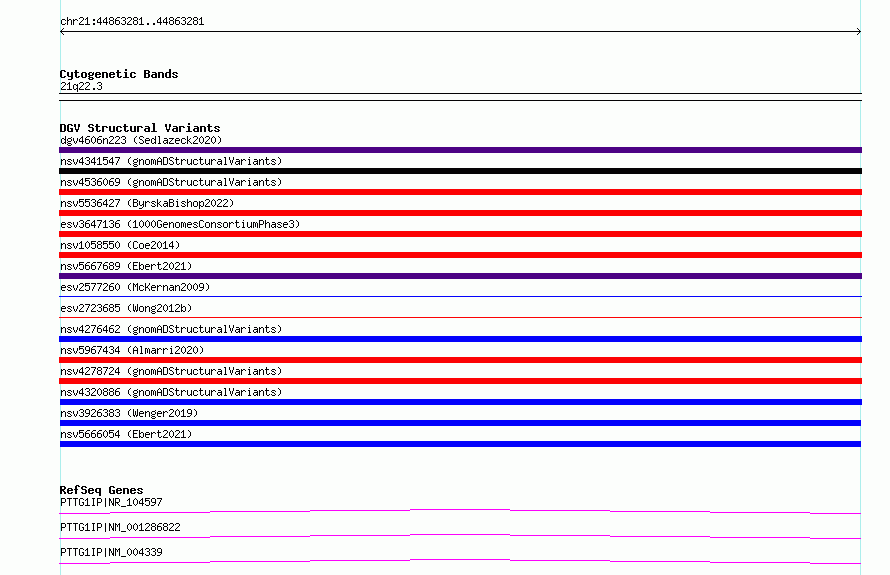Screen dimensions: 890x575
Task: Select the nsv4278724 (gnomADStructuralVariants) label
Action: [x=171, y=371]
